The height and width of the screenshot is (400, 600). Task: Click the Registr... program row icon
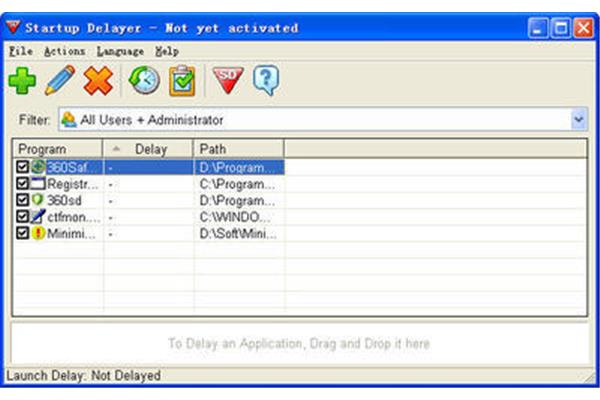[x=38, y=183]
